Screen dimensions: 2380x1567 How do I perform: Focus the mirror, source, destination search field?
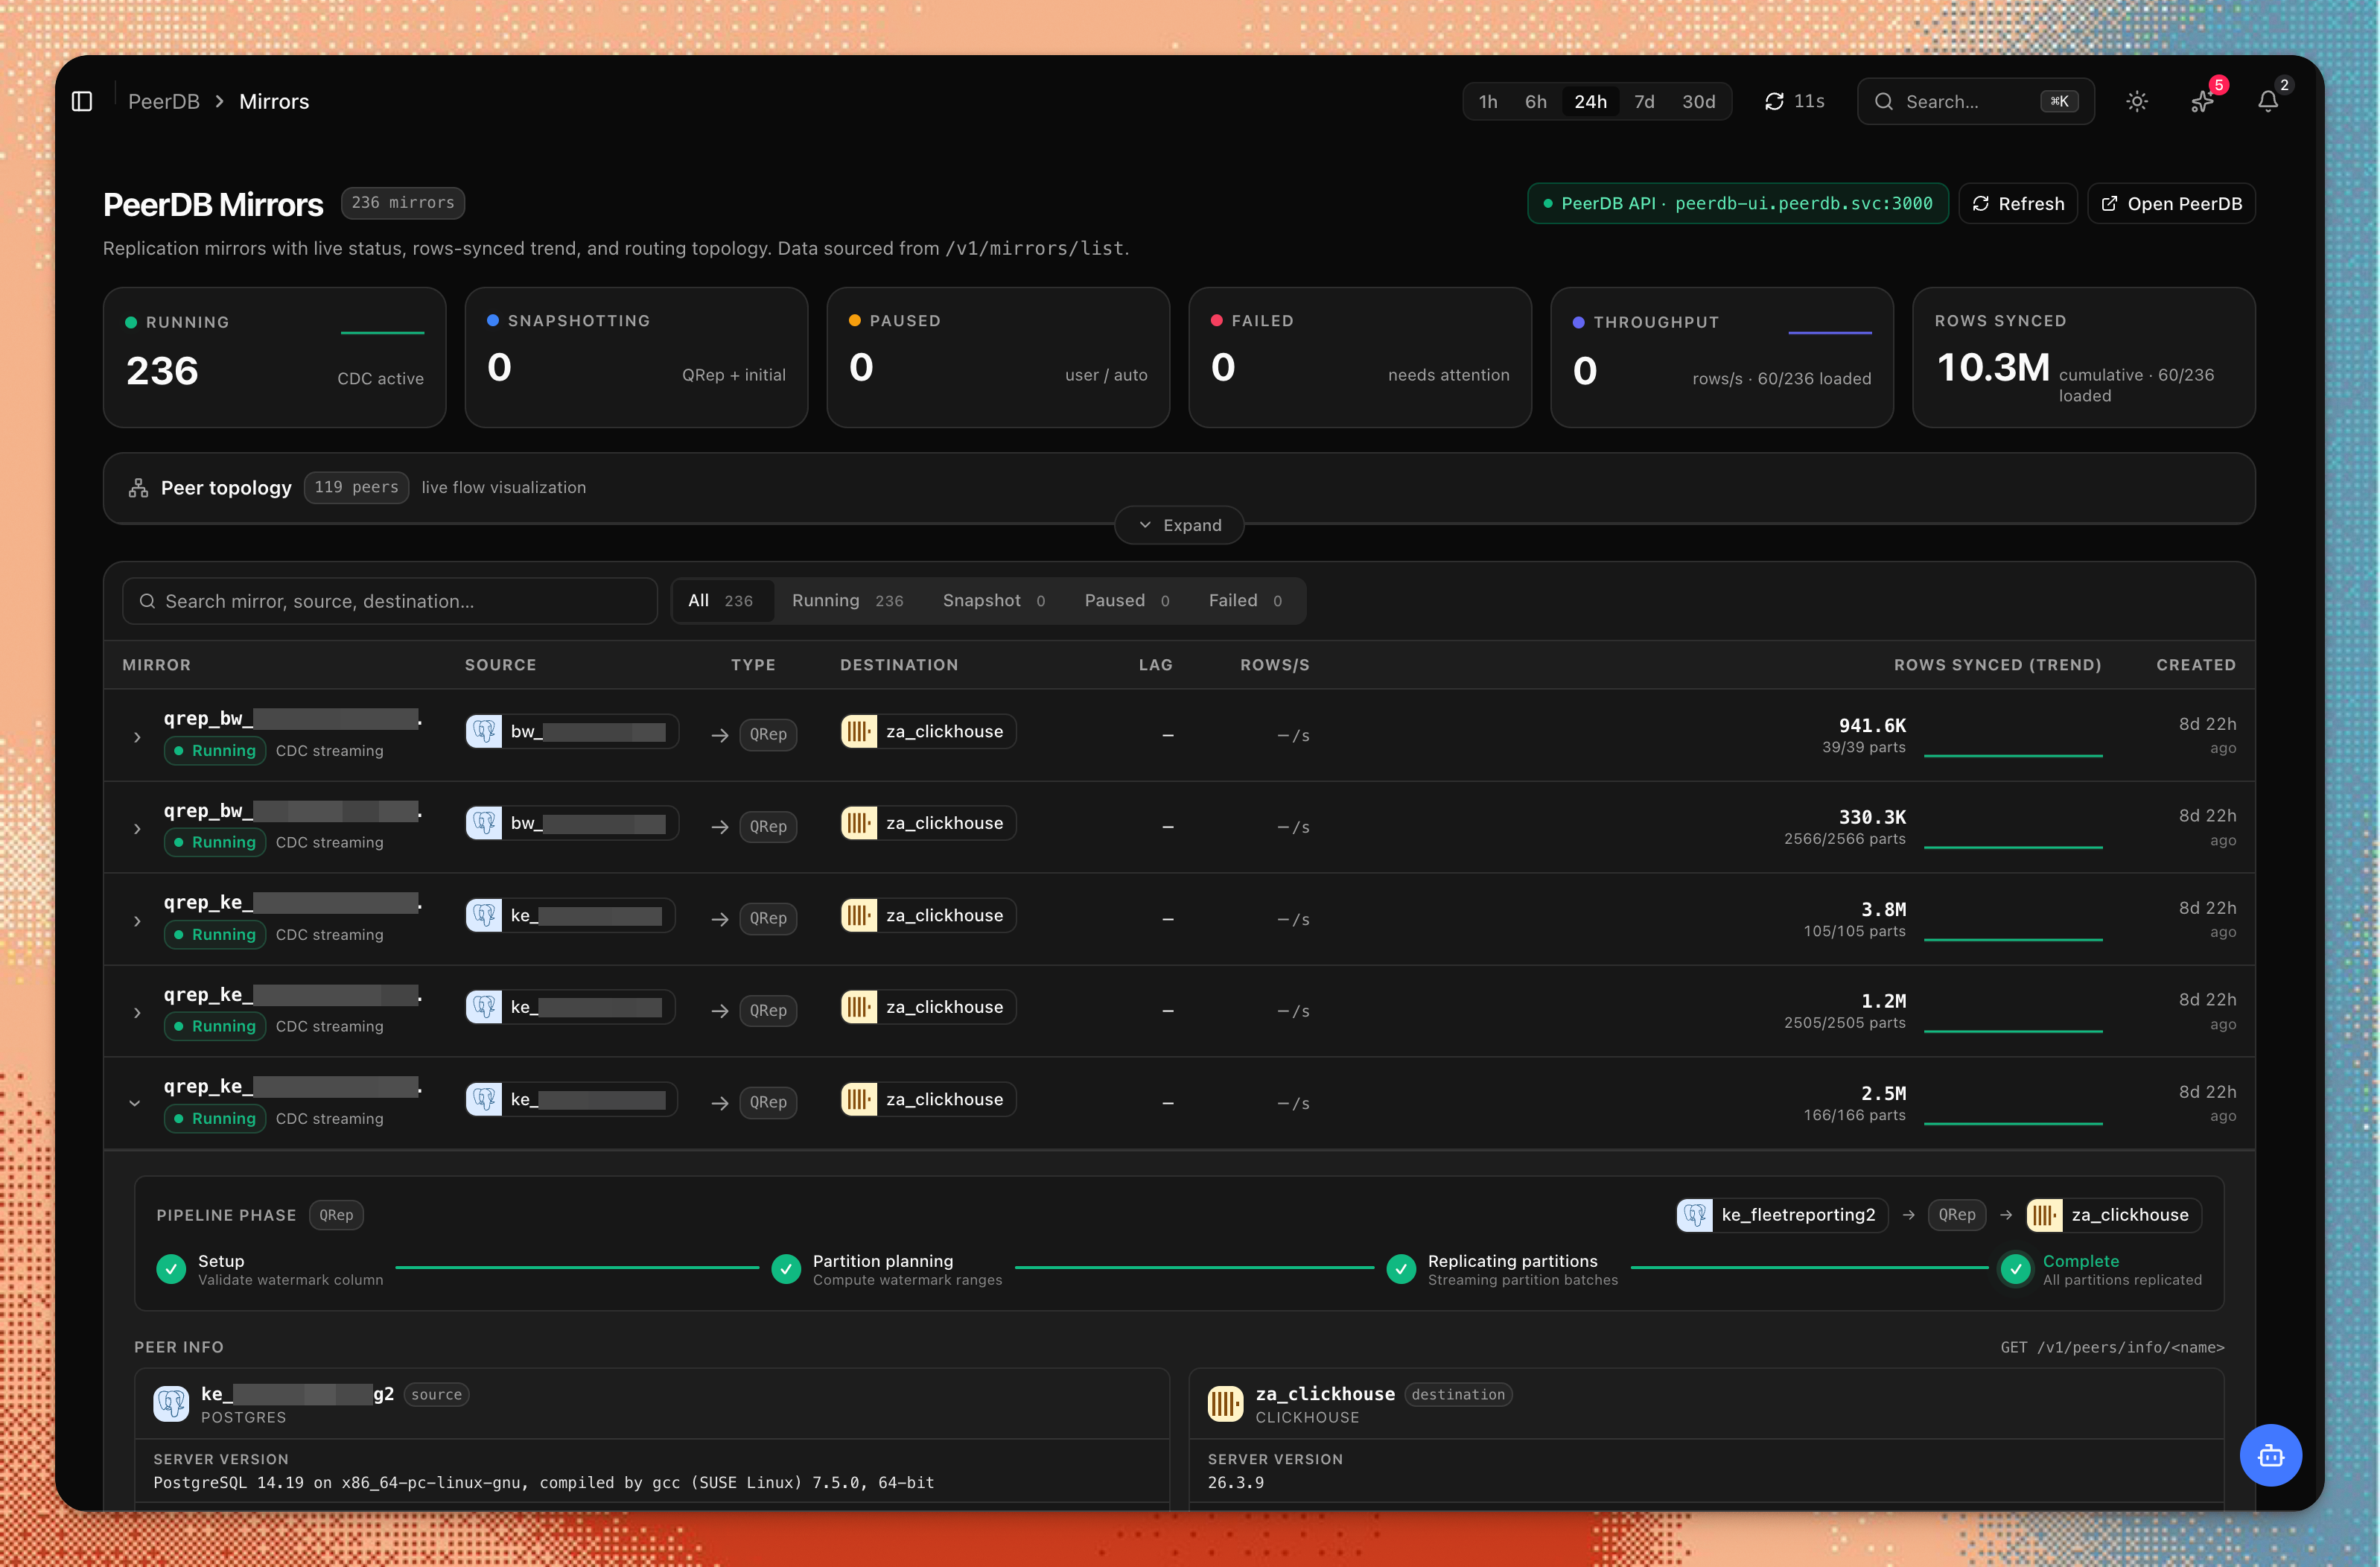[x=390, y=600]
